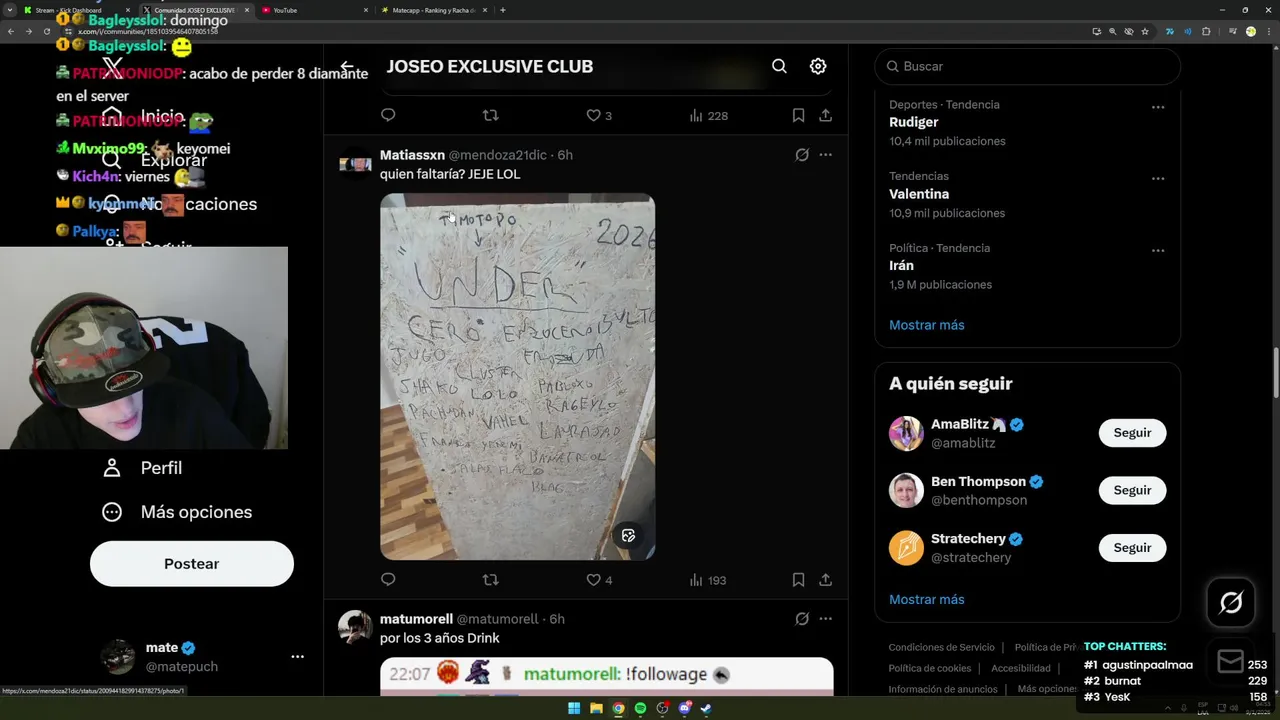Follow Ben Thompson

coord(1132,490)
